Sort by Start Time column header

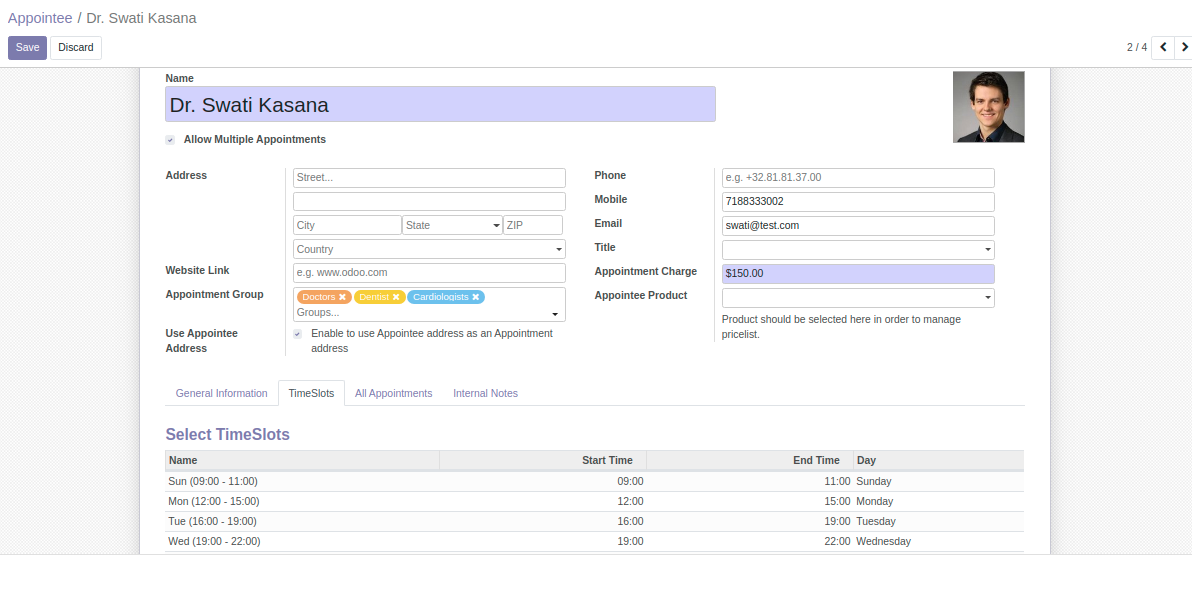(x=543, y=460)
